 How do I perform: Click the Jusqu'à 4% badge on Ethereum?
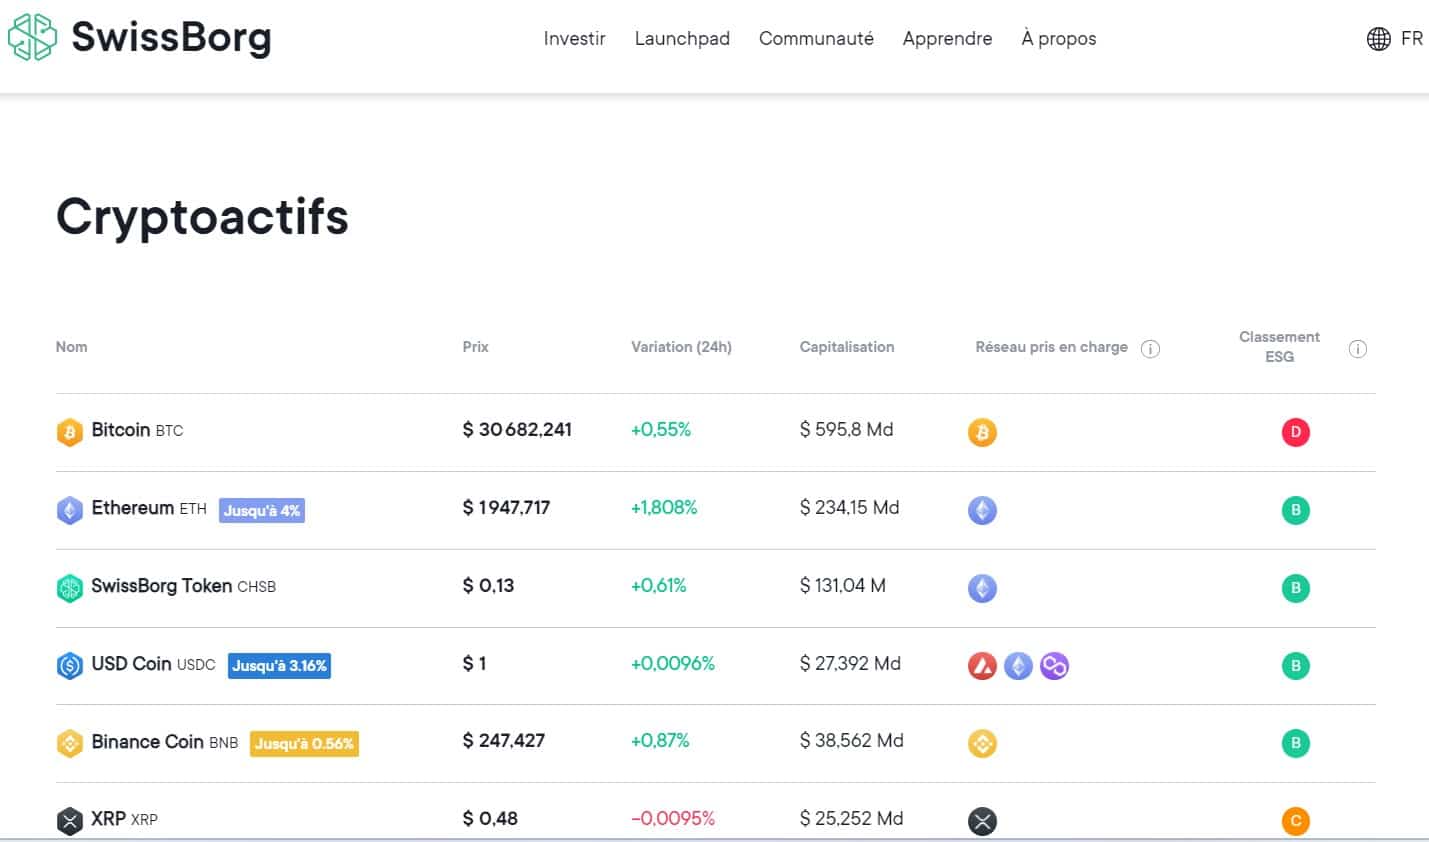pos(262,510)
